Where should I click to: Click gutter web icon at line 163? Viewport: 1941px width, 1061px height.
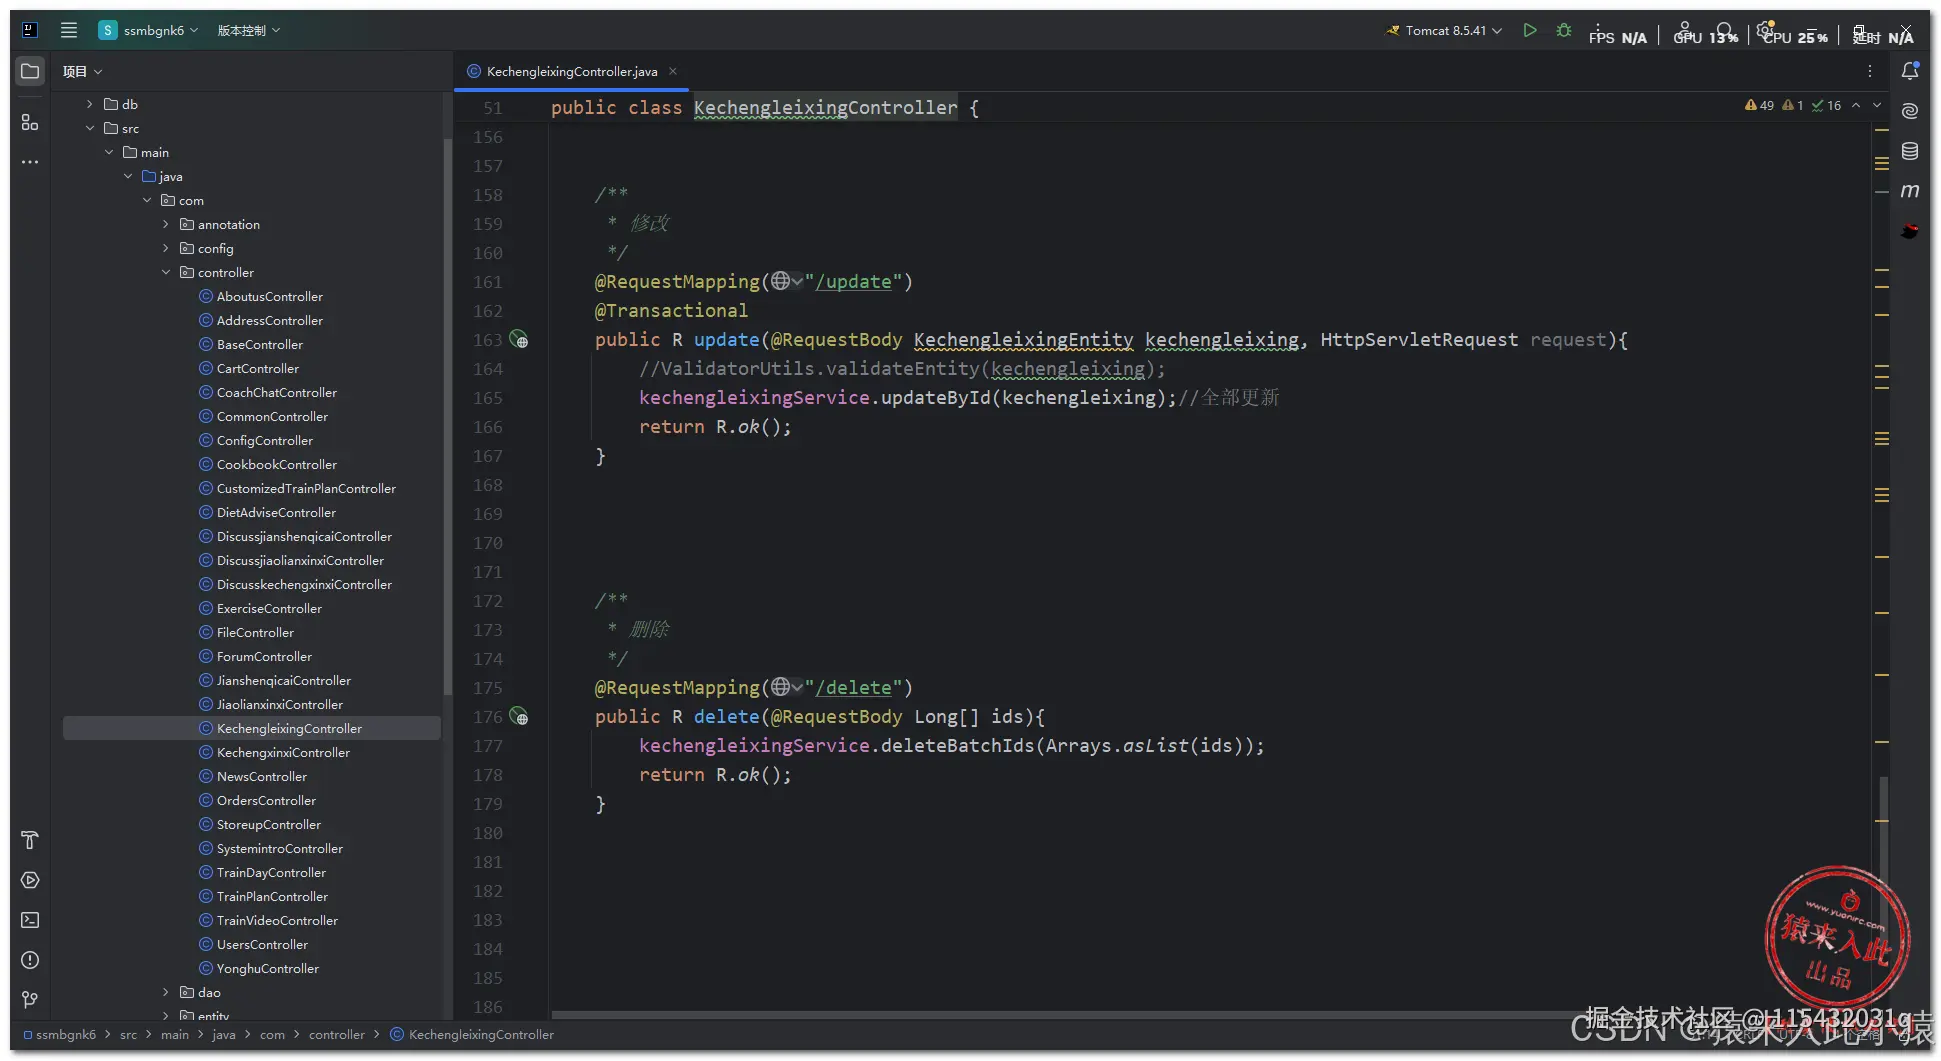(519, 339)
